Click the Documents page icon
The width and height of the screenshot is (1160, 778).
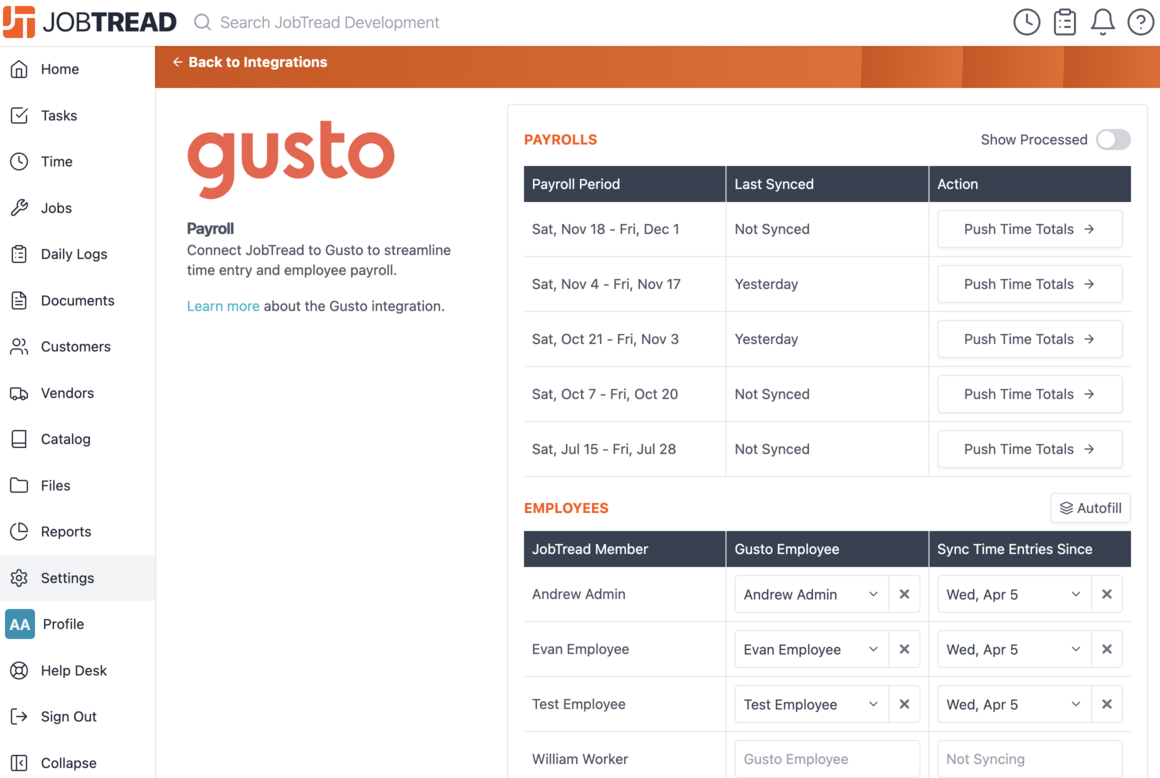[19, 300]
